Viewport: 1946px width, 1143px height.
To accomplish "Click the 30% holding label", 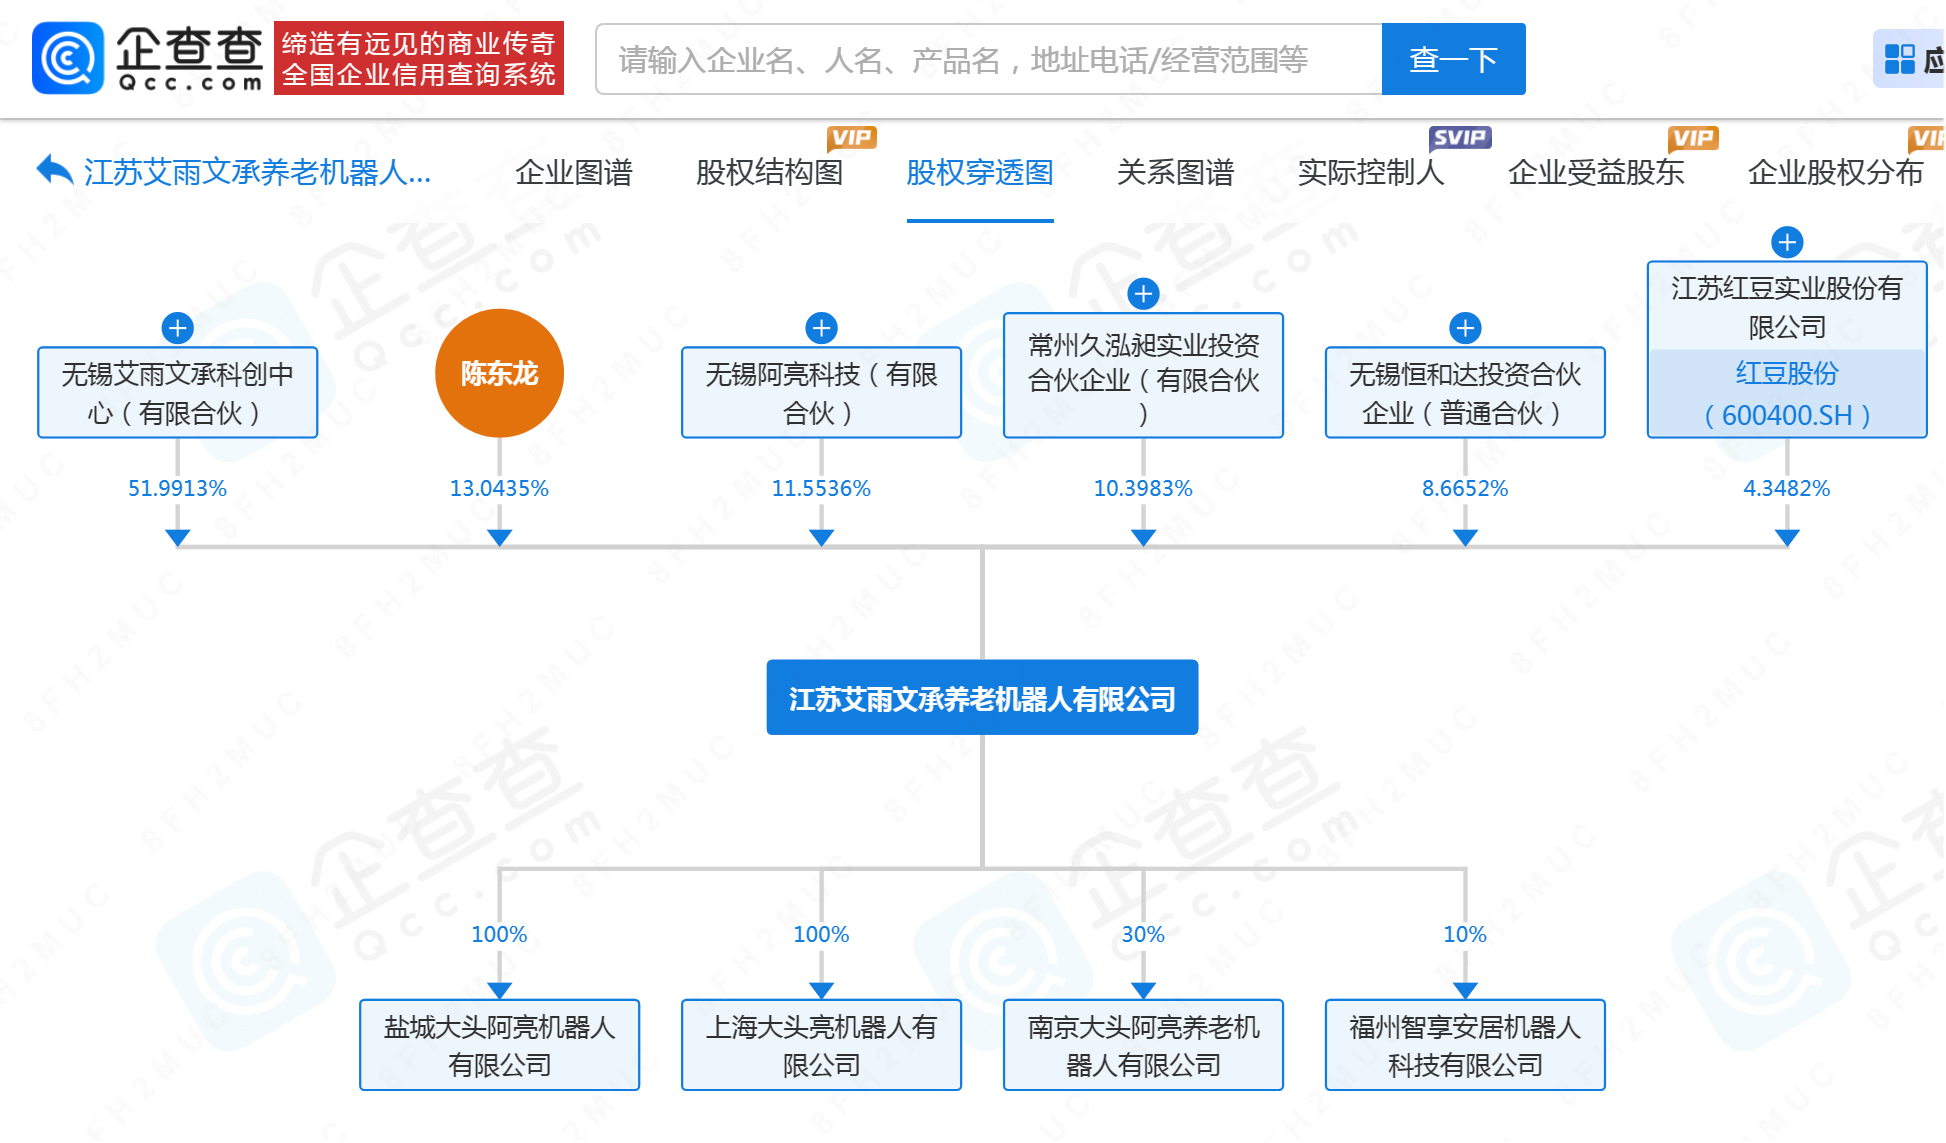I will [x=1143, y=934].
